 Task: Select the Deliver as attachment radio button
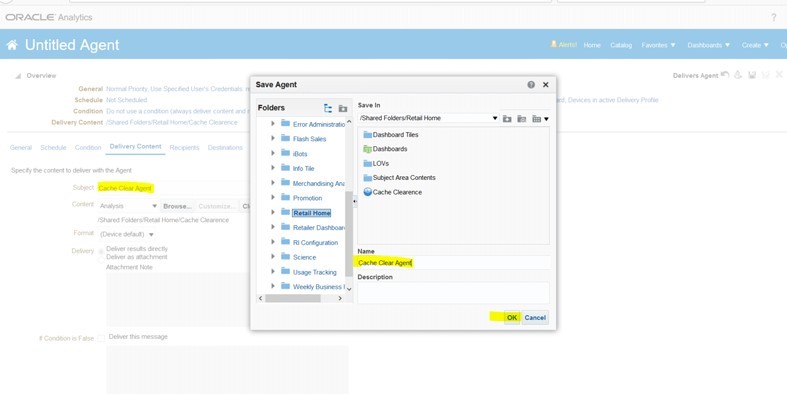coord(101,258)
